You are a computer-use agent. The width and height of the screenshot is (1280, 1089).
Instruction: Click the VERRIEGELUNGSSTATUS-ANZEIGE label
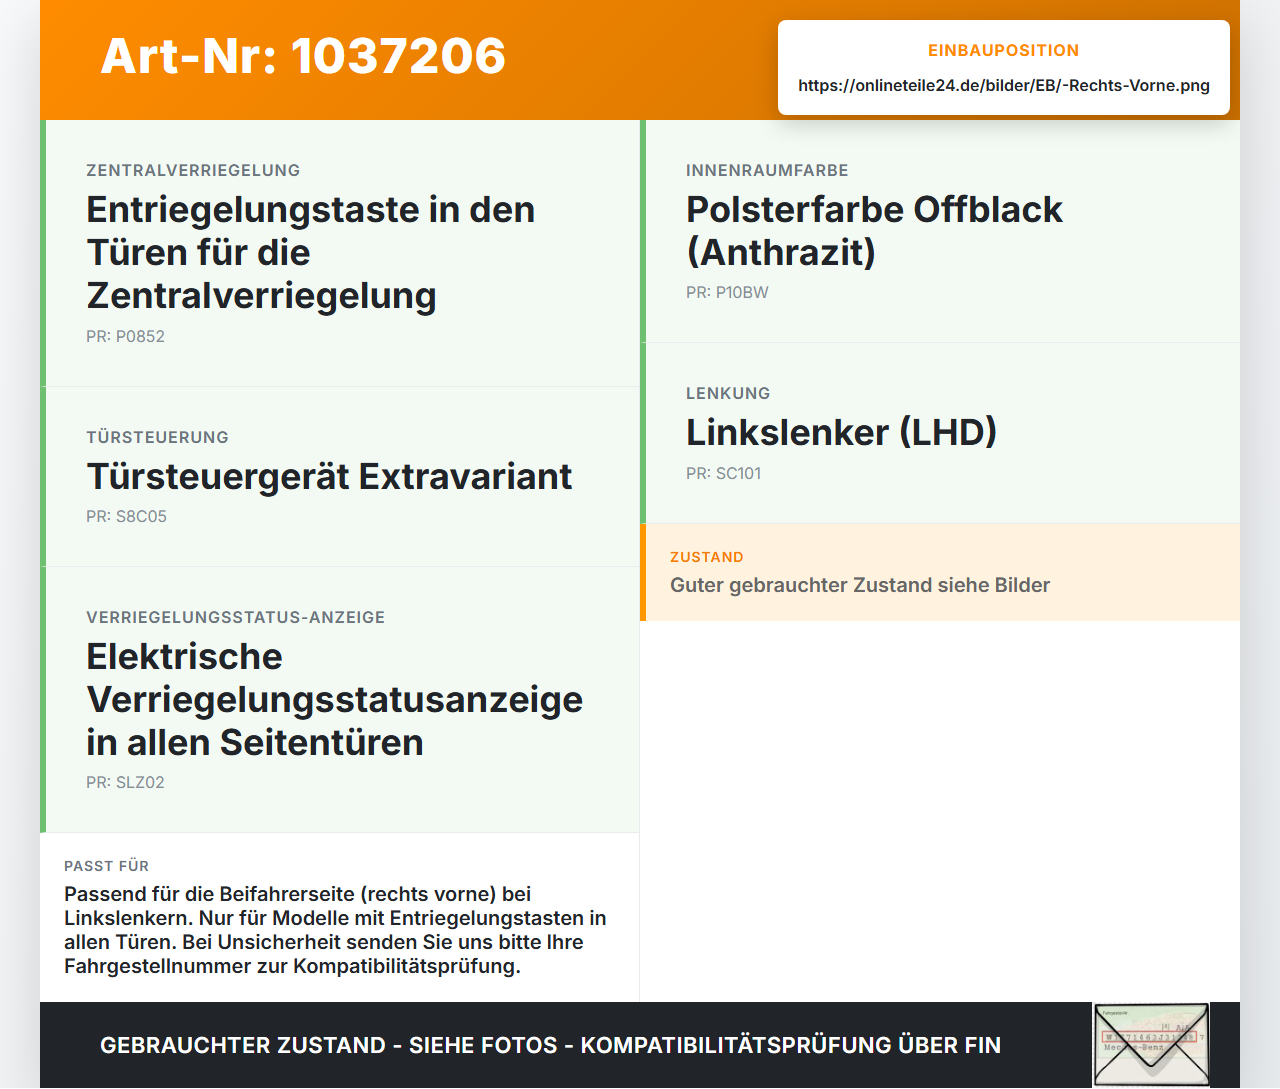pos(235,618)
